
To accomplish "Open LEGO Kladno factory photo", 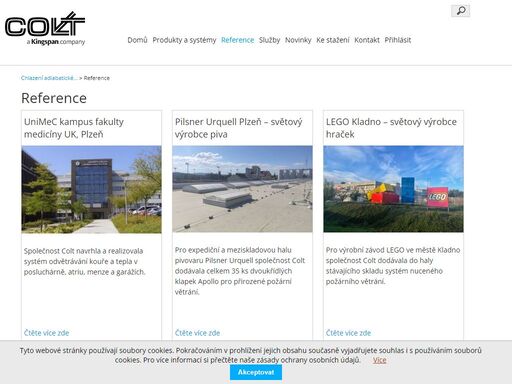I will point(393,189).
